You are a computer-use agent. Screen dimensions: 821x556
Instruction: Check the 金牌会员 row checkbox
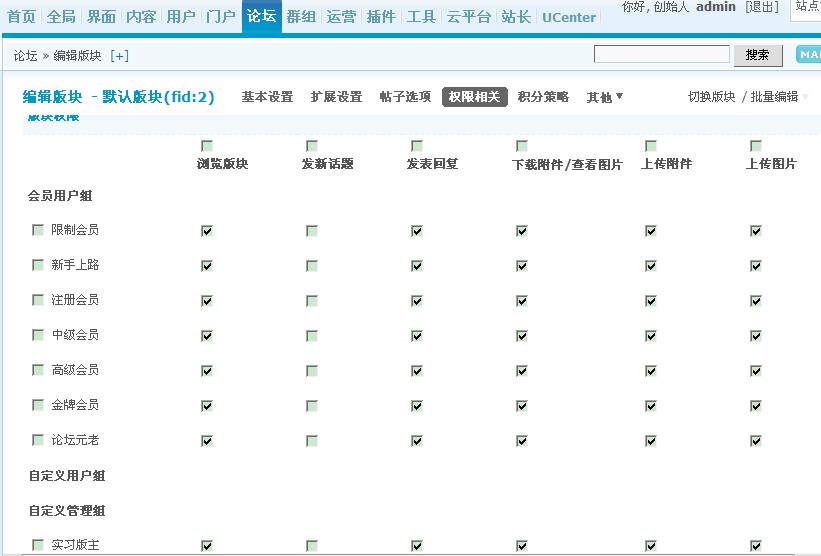[x=38, y=405]
